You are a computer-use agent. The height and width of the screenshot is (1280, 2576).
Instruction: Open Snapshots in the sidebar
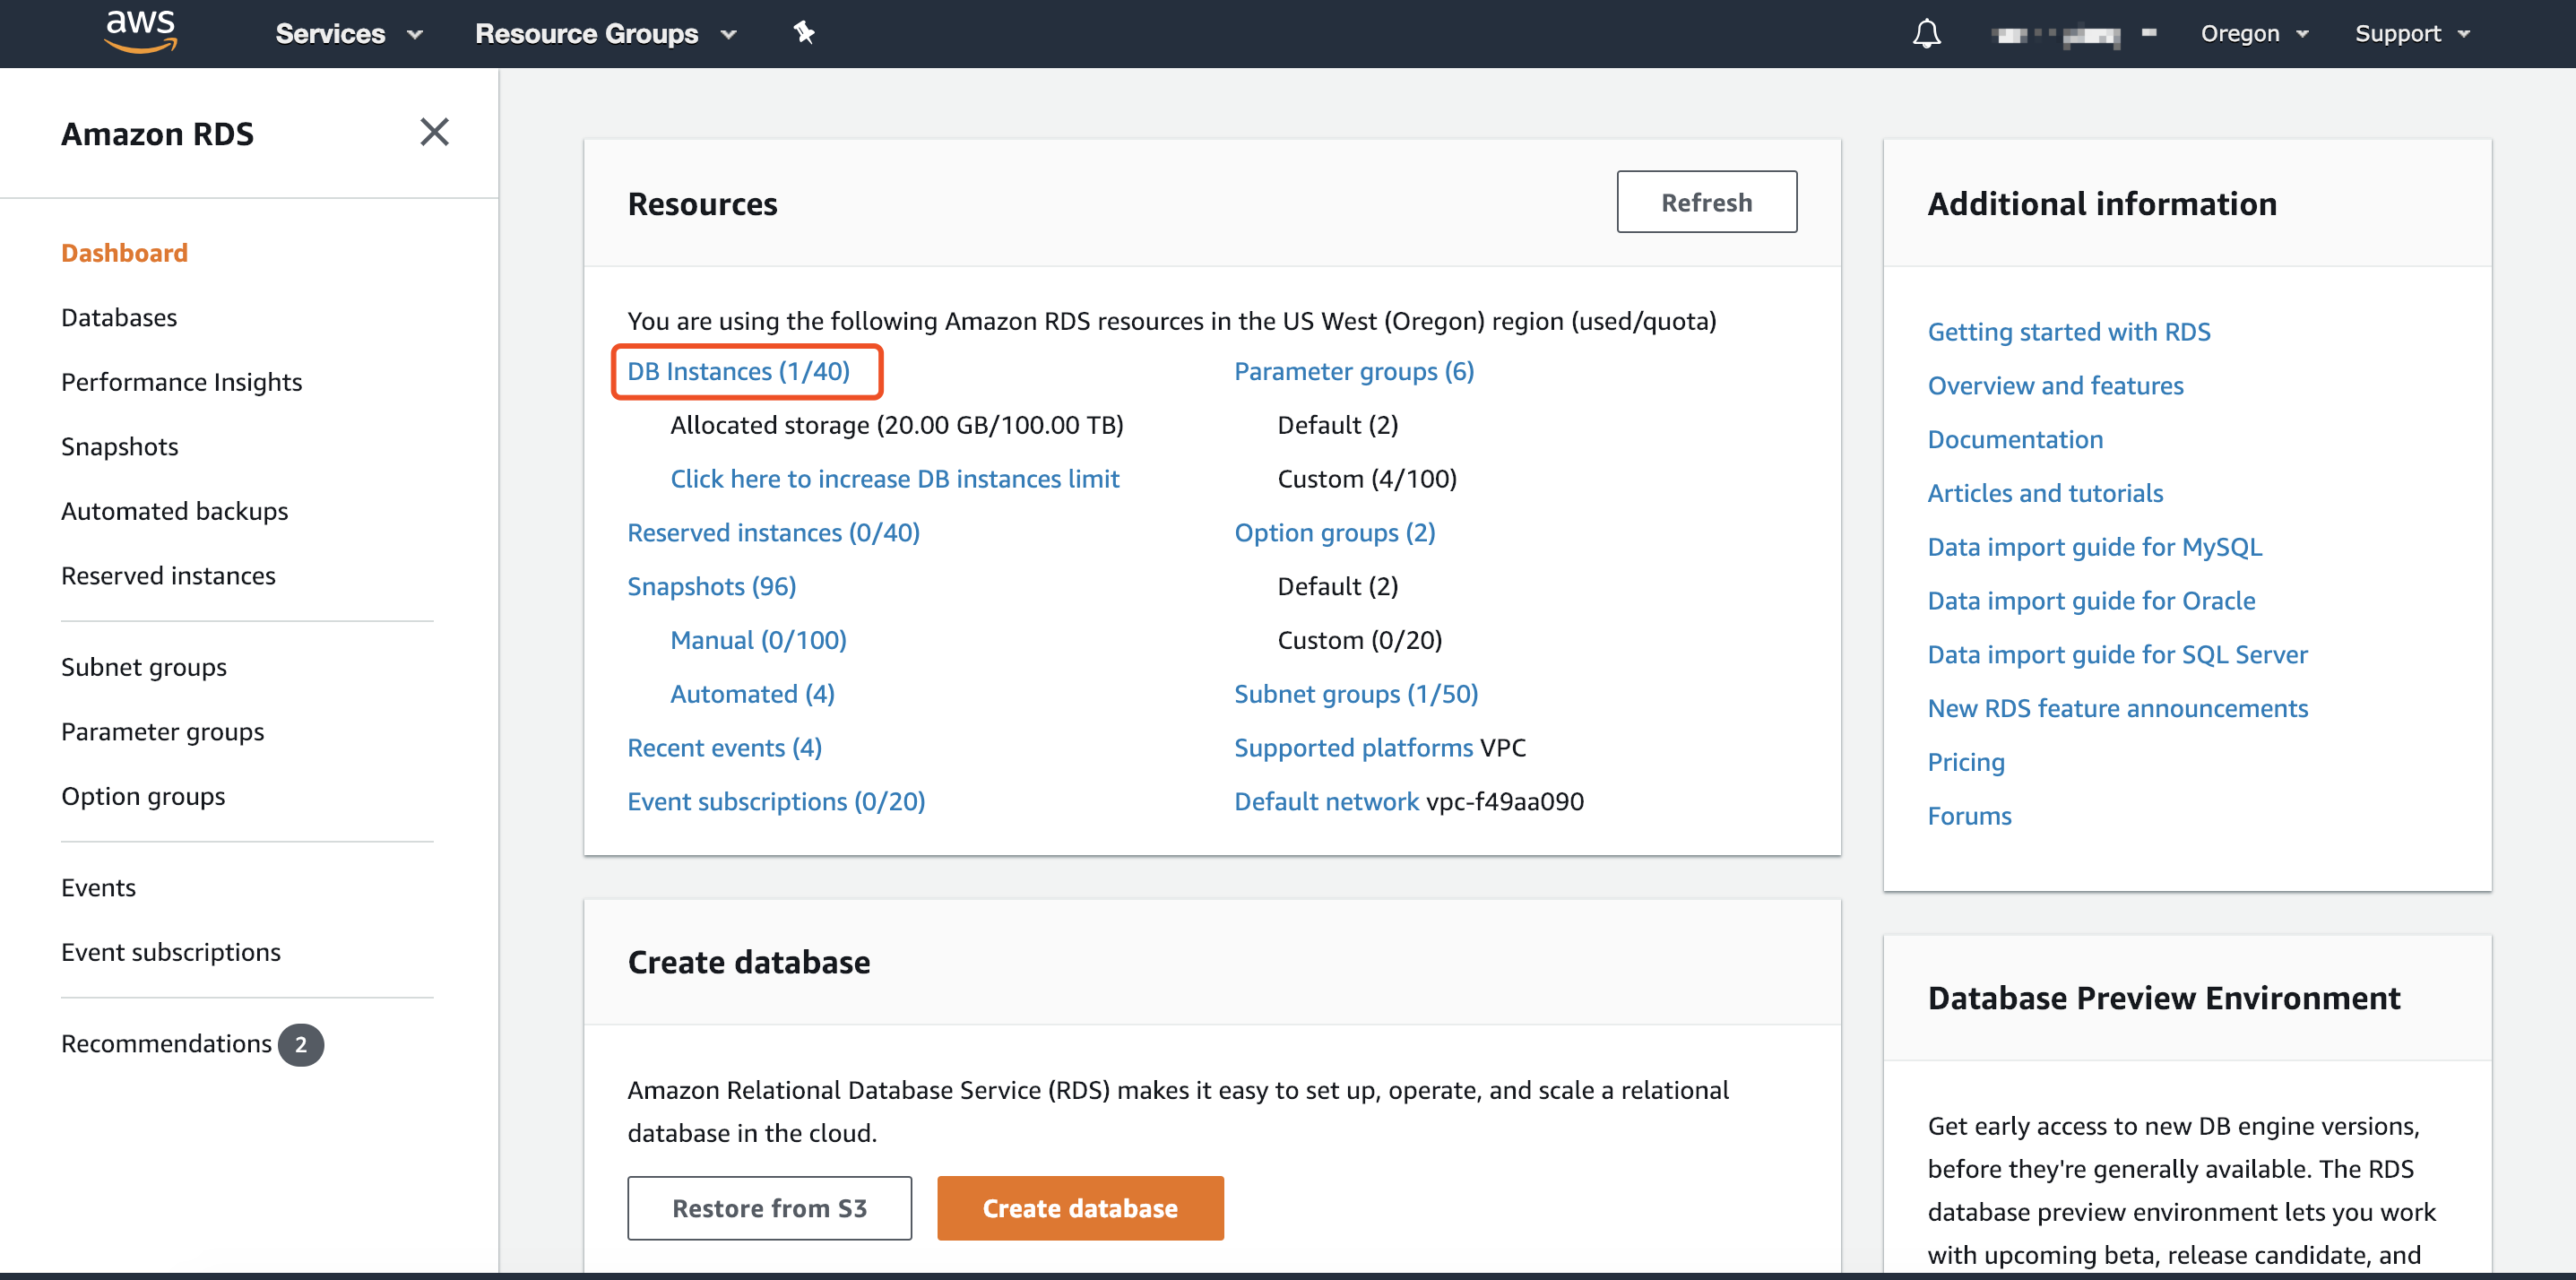[119, 446]
